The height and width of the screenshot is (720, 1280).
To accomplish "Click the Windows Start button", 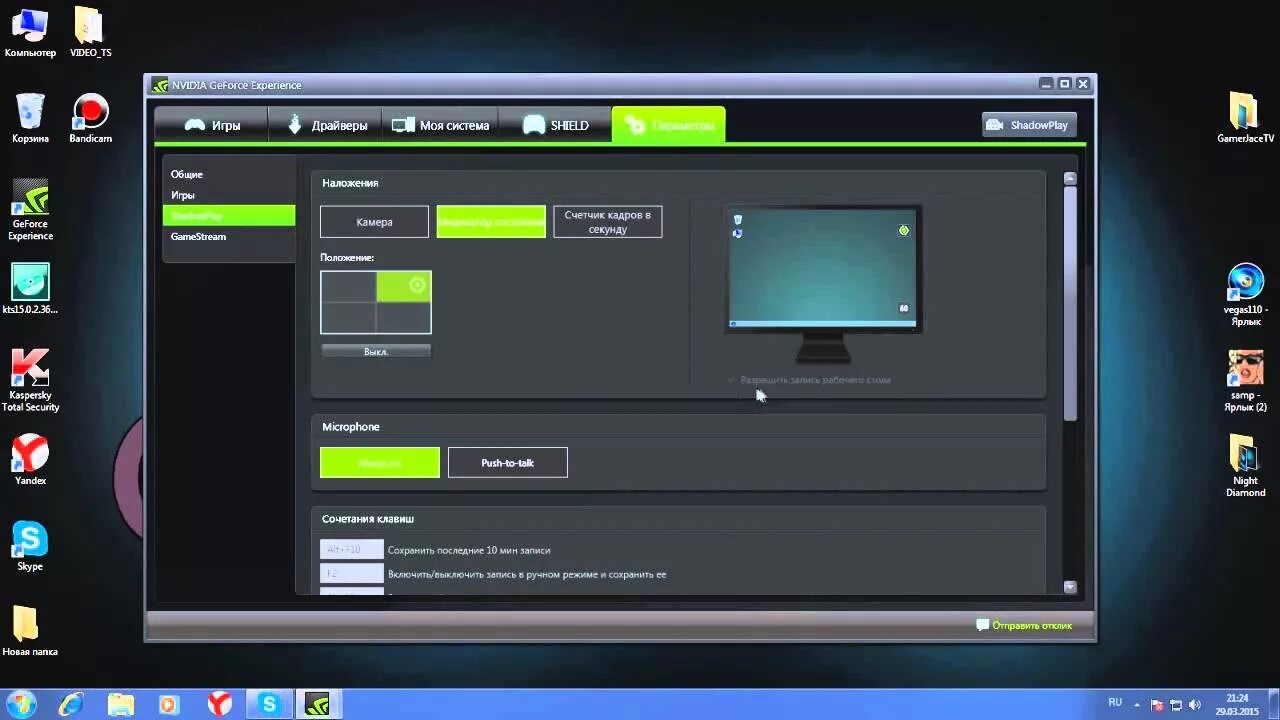I will pos(22,703).
